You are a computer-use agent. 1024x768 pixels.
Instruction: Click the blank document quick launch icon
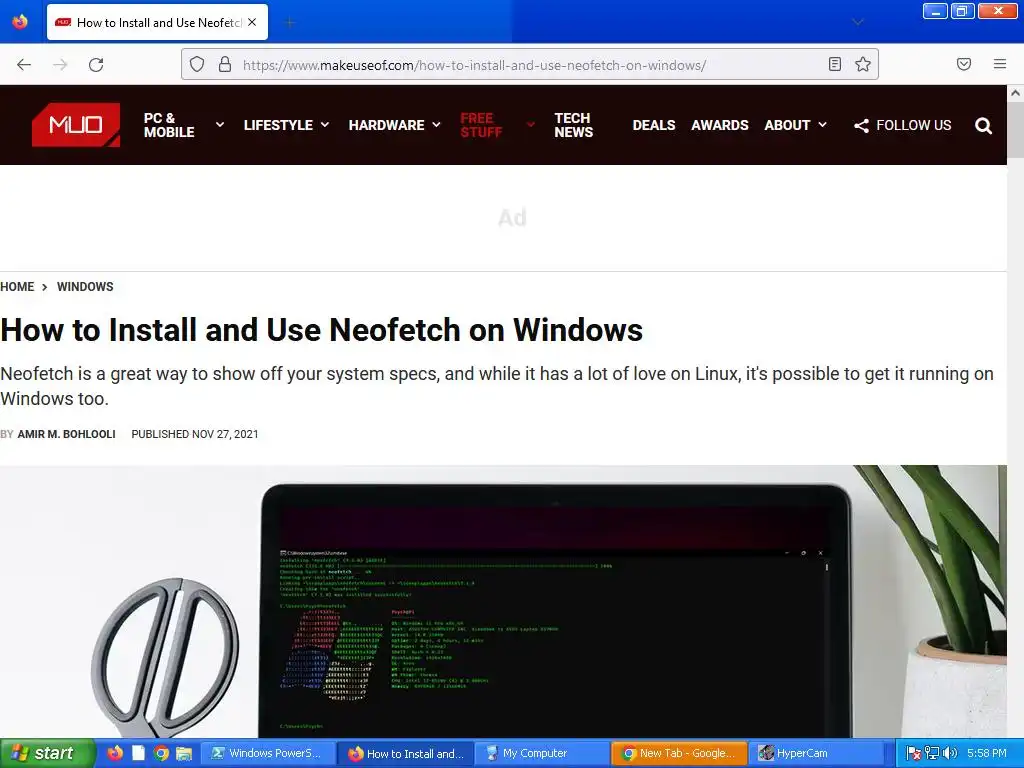point(138,753)
